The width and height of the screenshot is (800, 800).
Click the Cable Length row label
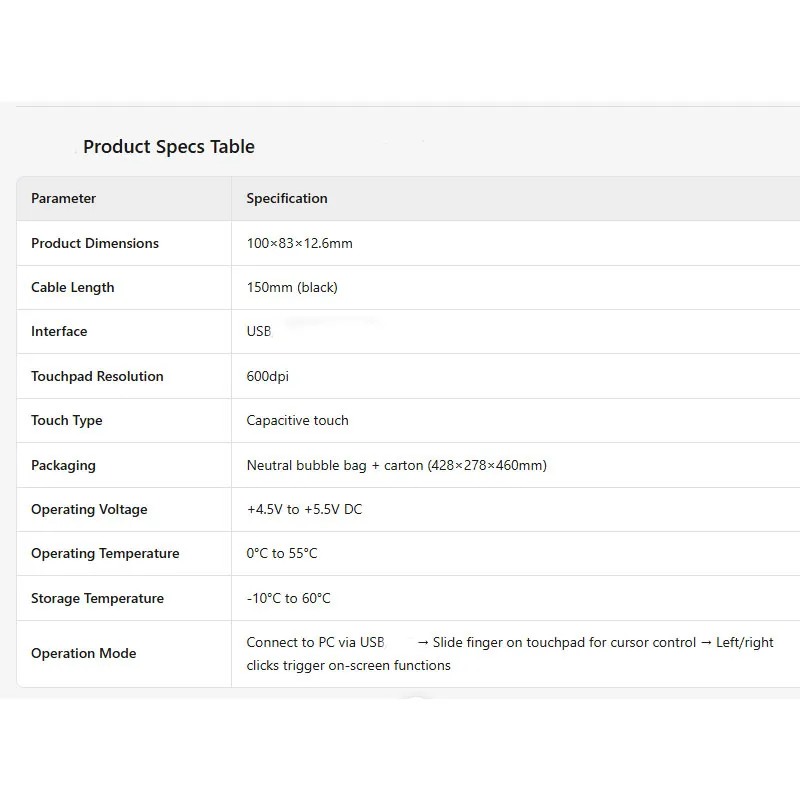(x=72, y=287)
